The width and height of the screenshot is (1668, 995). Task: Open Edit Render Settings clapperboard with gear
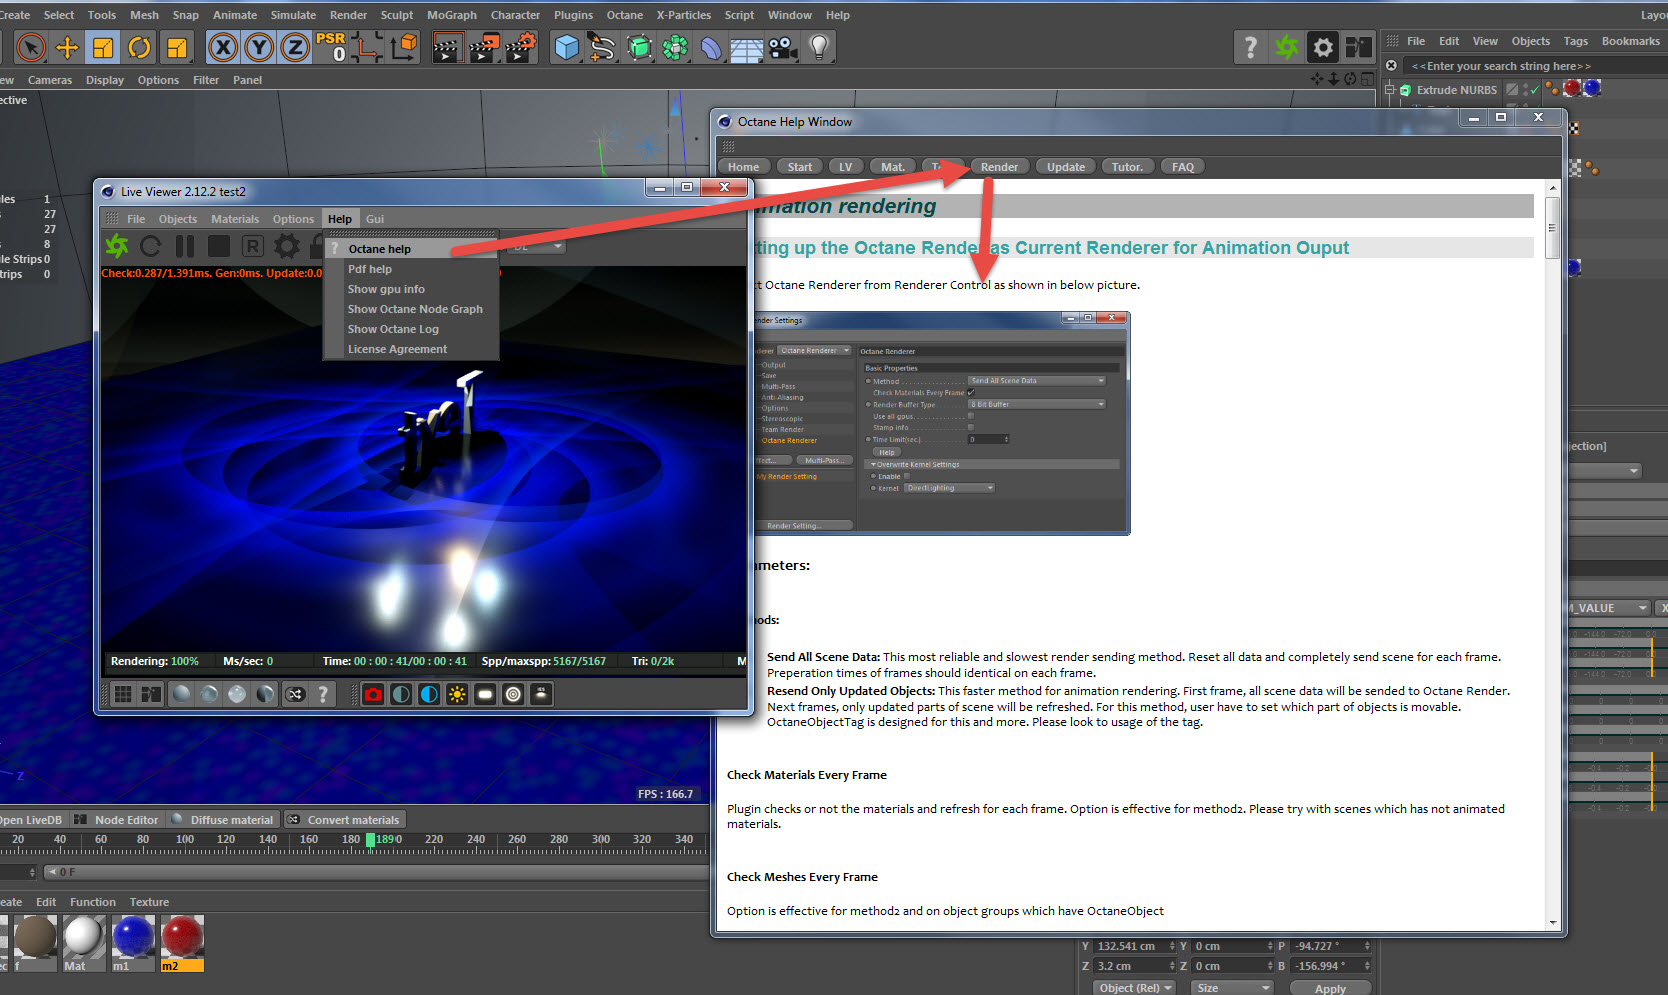(x=520, y=47)
